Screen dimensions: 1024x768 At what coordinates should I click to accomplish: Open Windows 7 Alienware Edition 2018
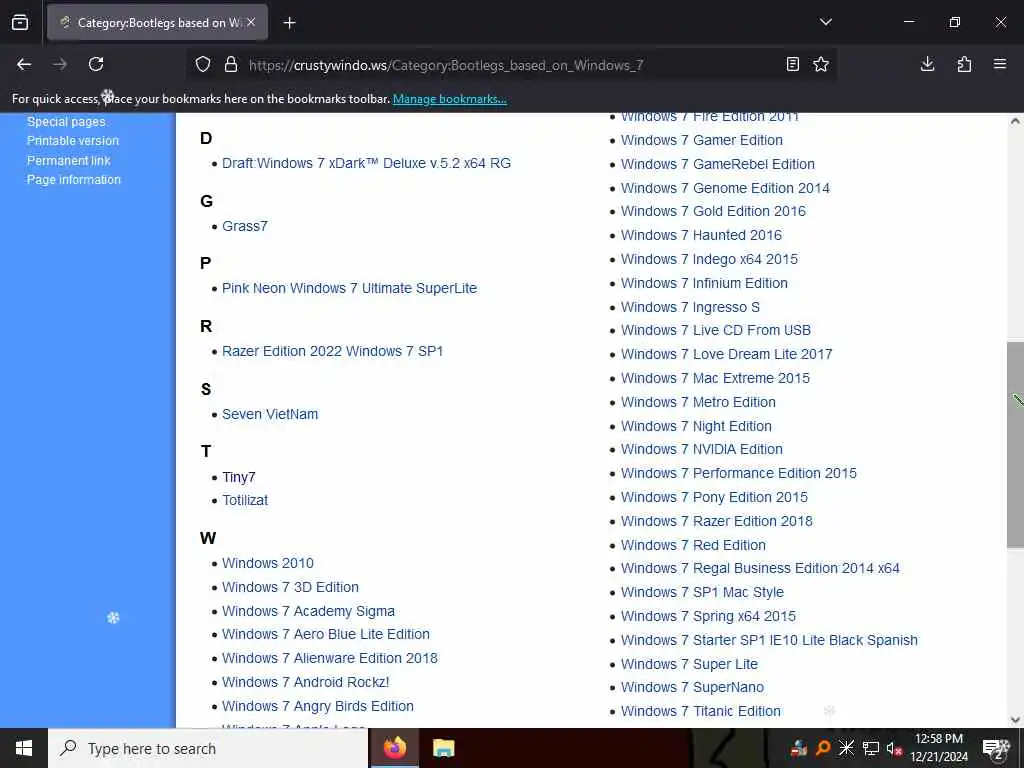pos(330,658)
